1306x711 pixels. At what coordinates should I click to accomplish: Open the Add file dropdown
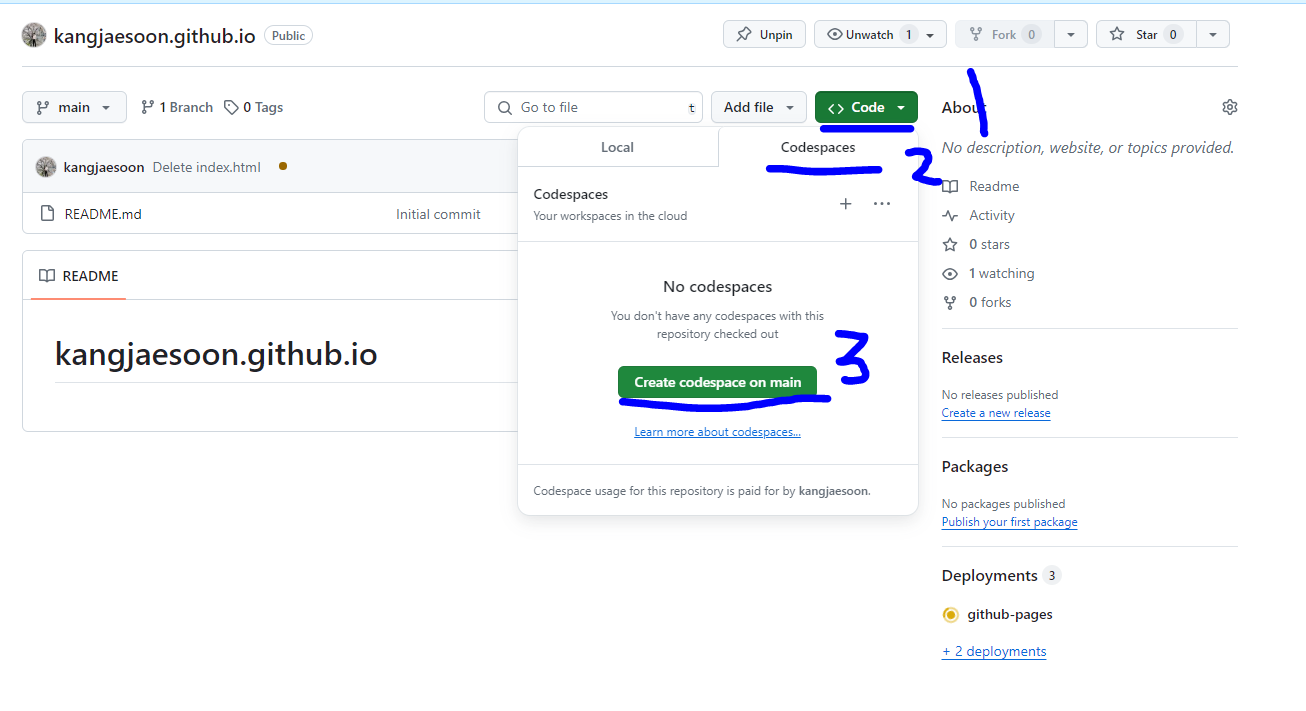759,107
